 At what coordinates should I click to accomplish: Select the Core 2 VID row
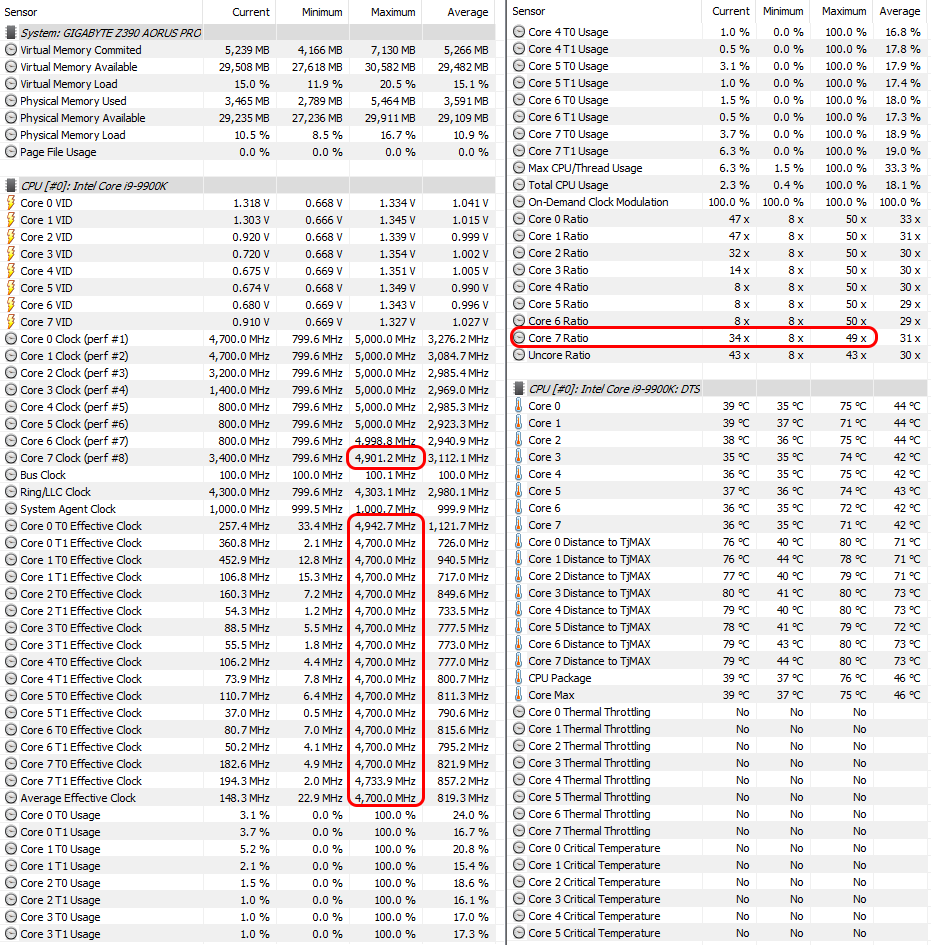[x=248, y=237]
